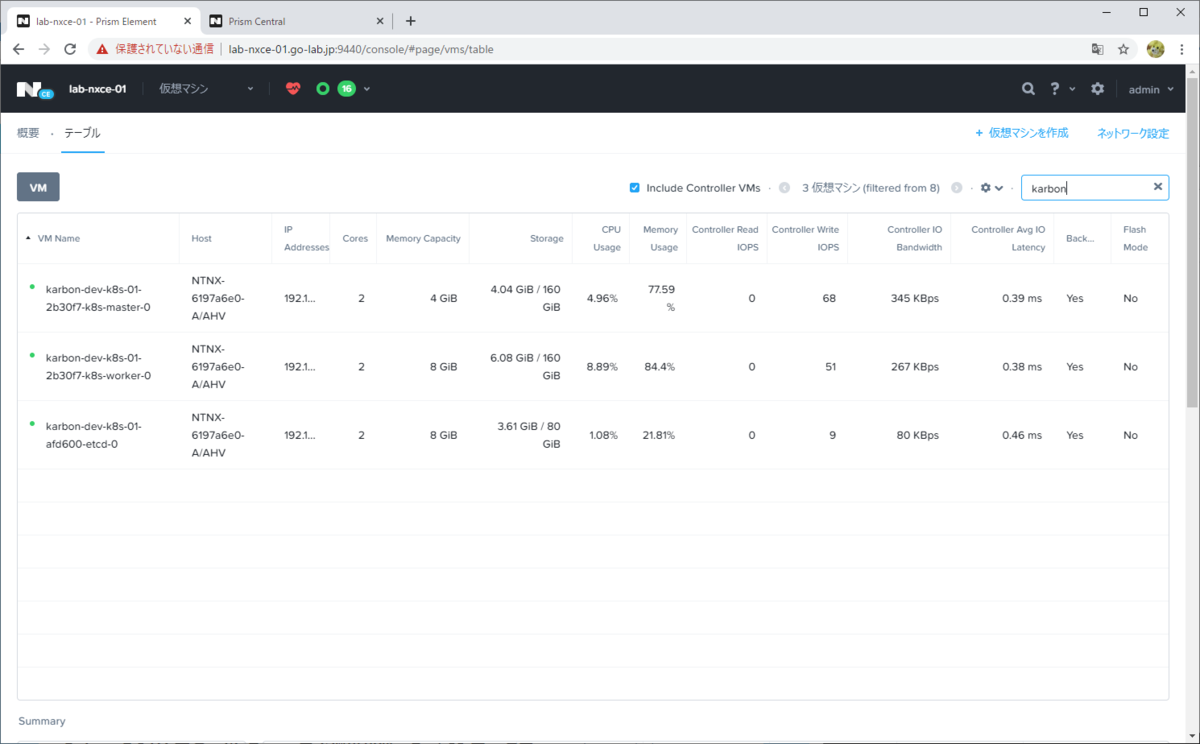Click status dot of etcd-0 VM
Viewport: 1200px width, 744px height.
tap(32, 423)
